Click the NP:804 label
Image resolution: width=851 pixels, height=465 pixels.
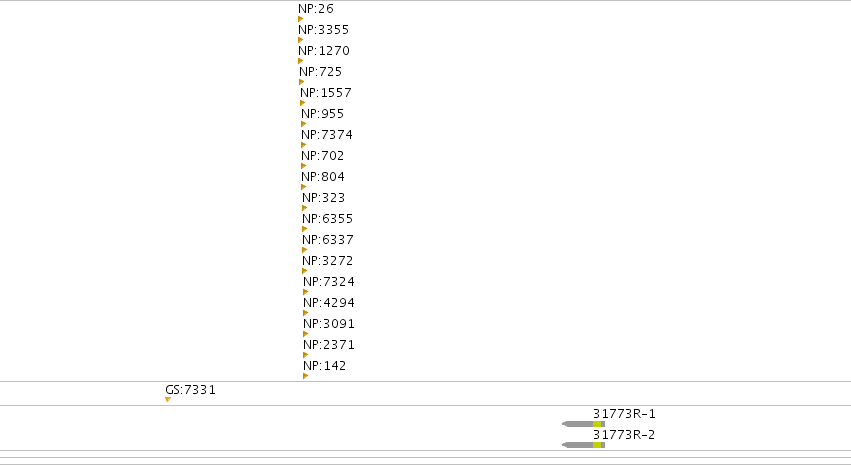tap(323, 177)
